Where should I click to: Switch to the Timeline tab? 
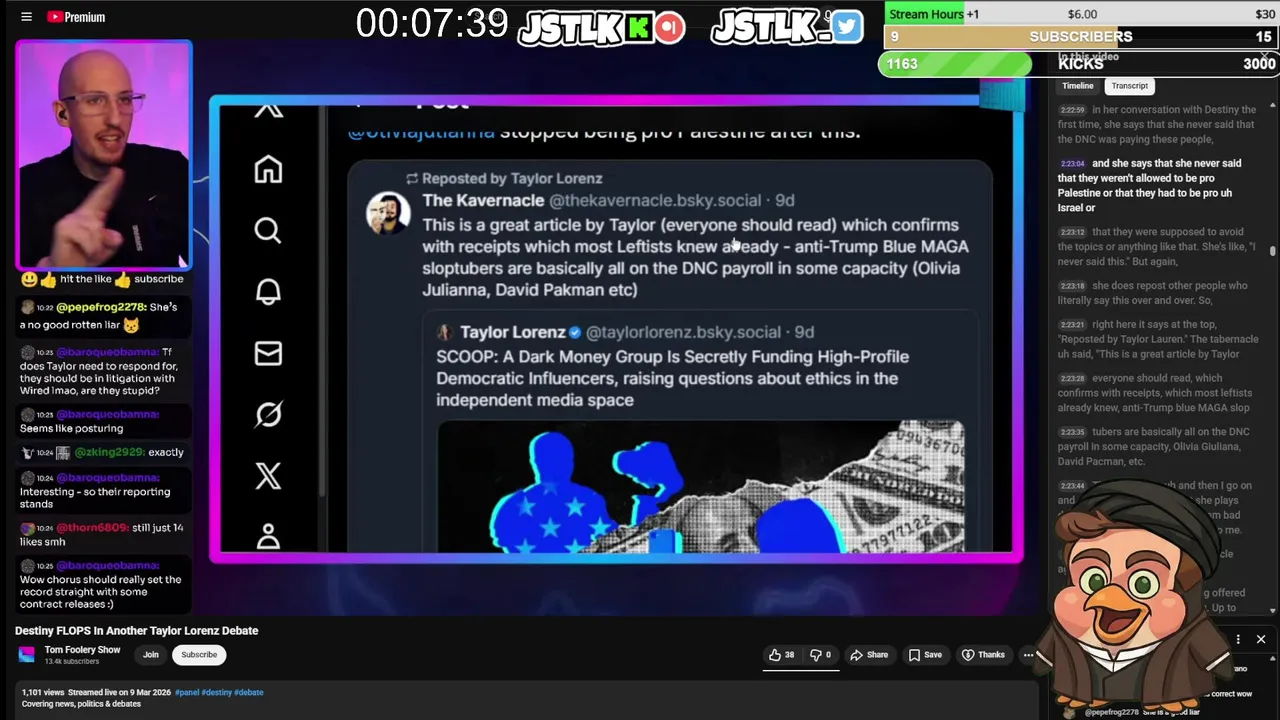pyautogui.click(x=1078, y=86)
